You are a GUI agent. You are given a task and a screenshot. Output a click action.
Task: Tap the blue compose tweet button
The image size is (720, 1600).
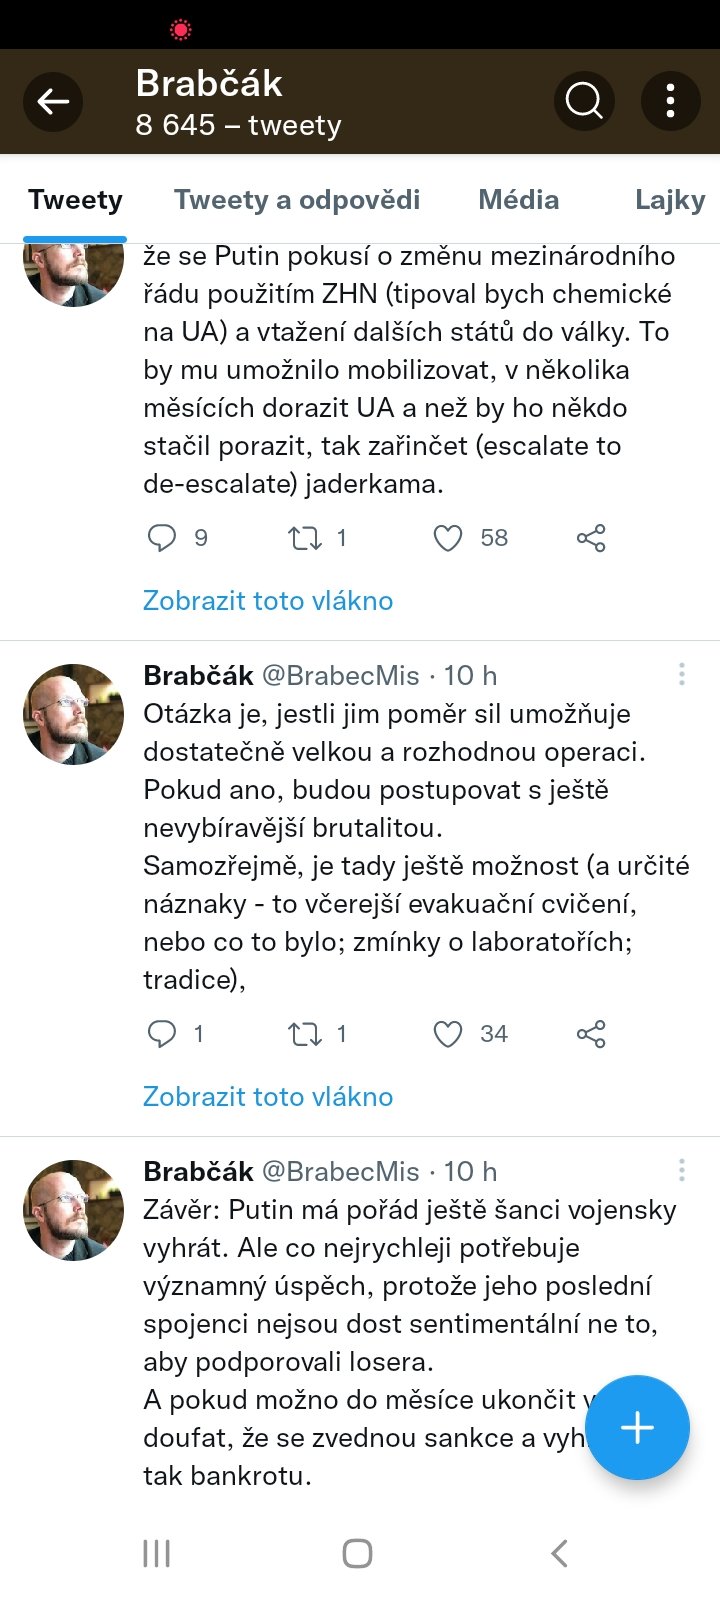[x=637, y=1428]
